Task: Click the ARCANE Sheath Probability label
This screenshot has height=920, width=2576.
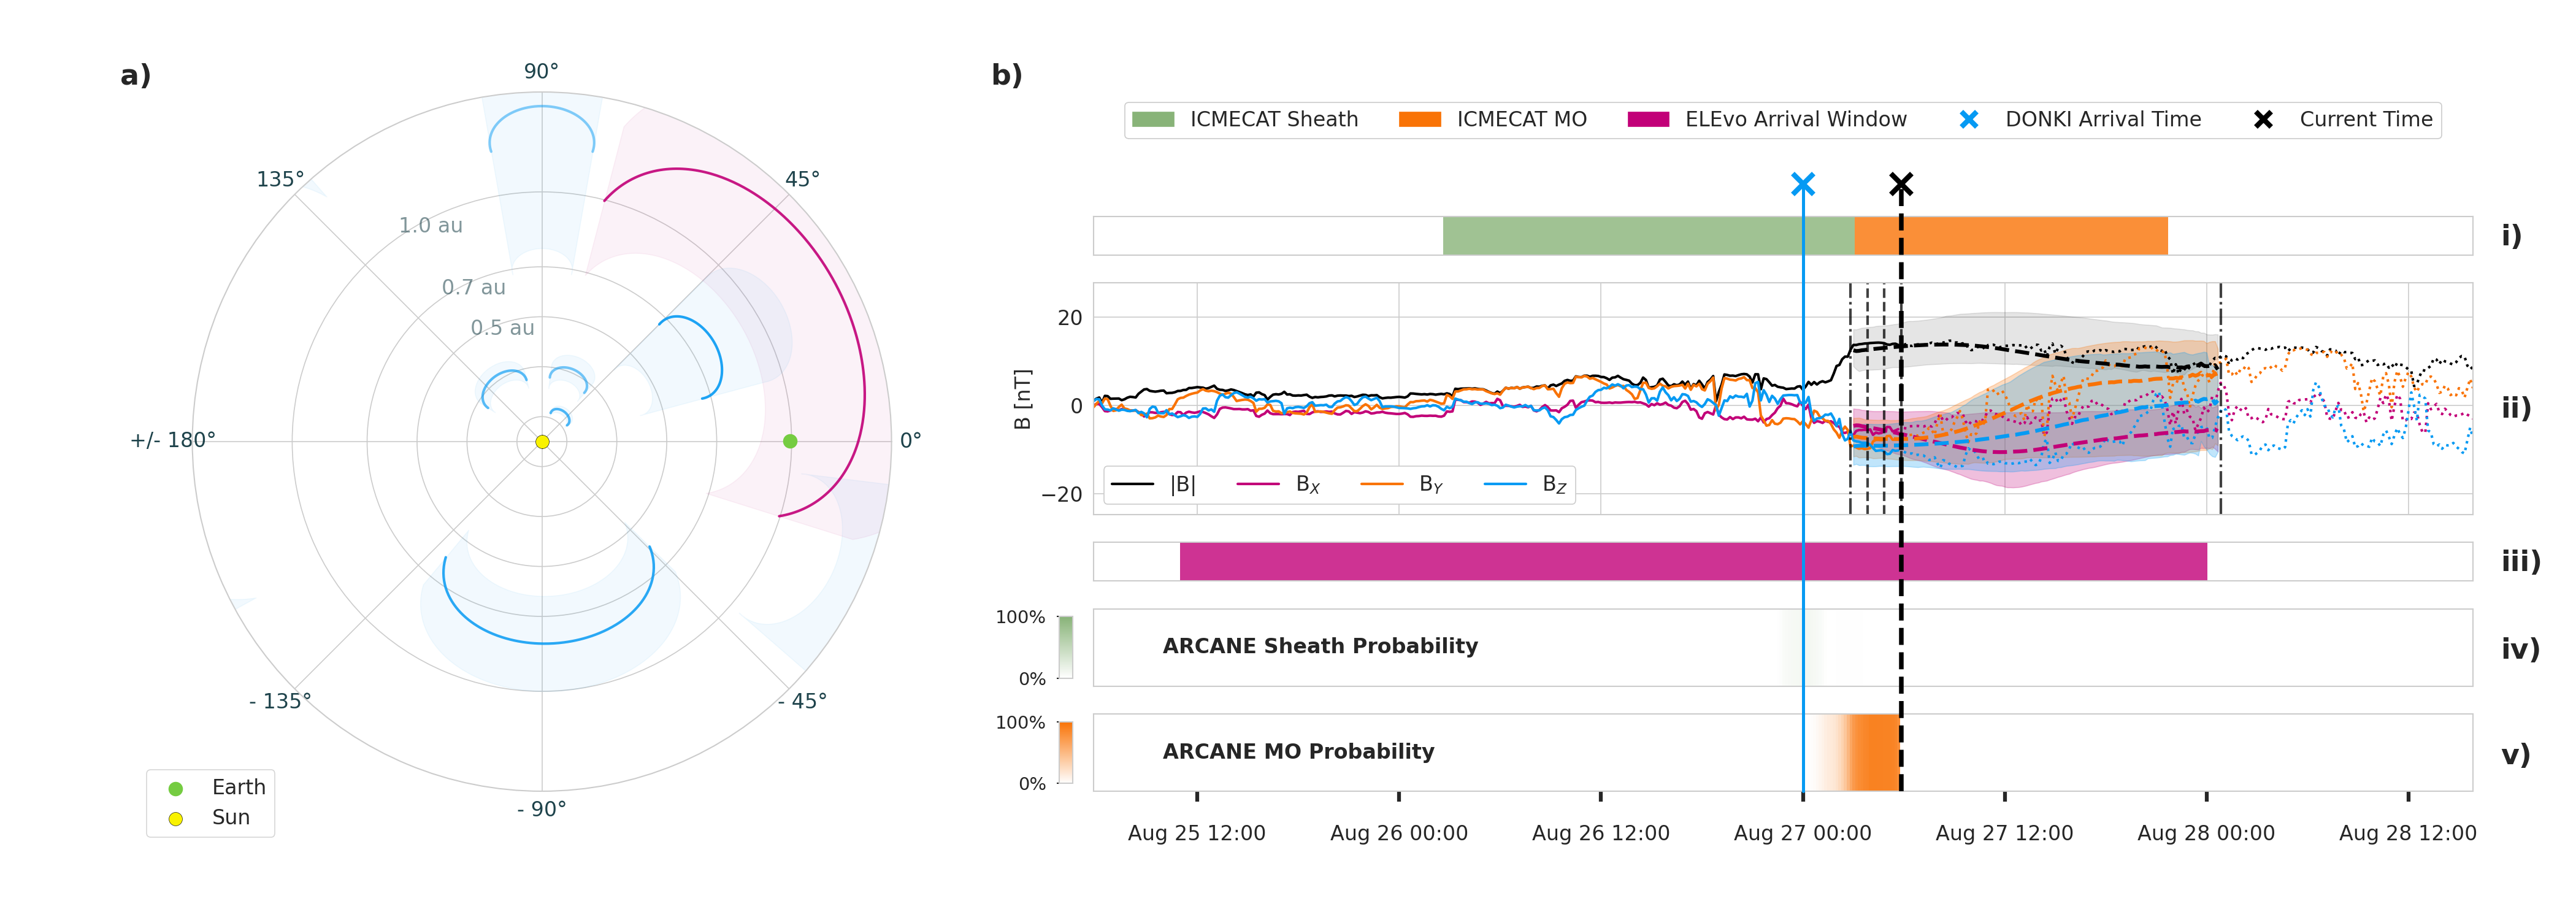Action: [x=1320, y=646]
